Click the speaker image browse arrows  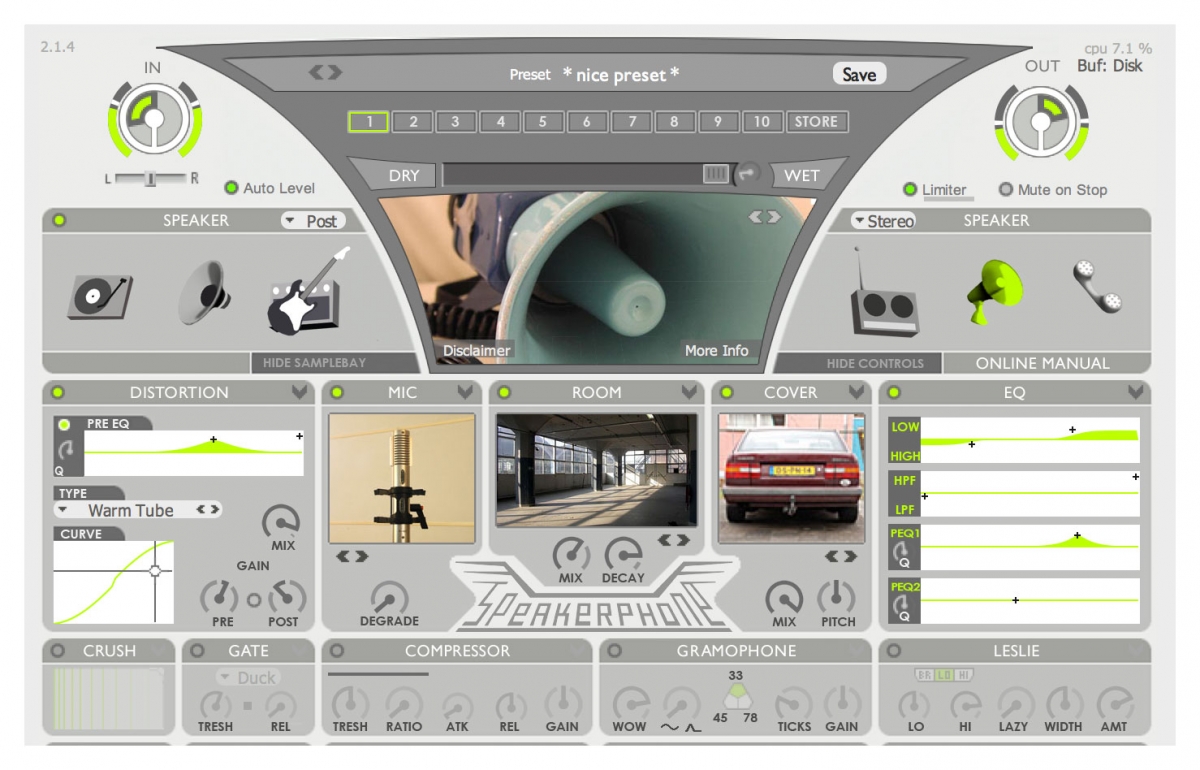click(x=766, y=216)
